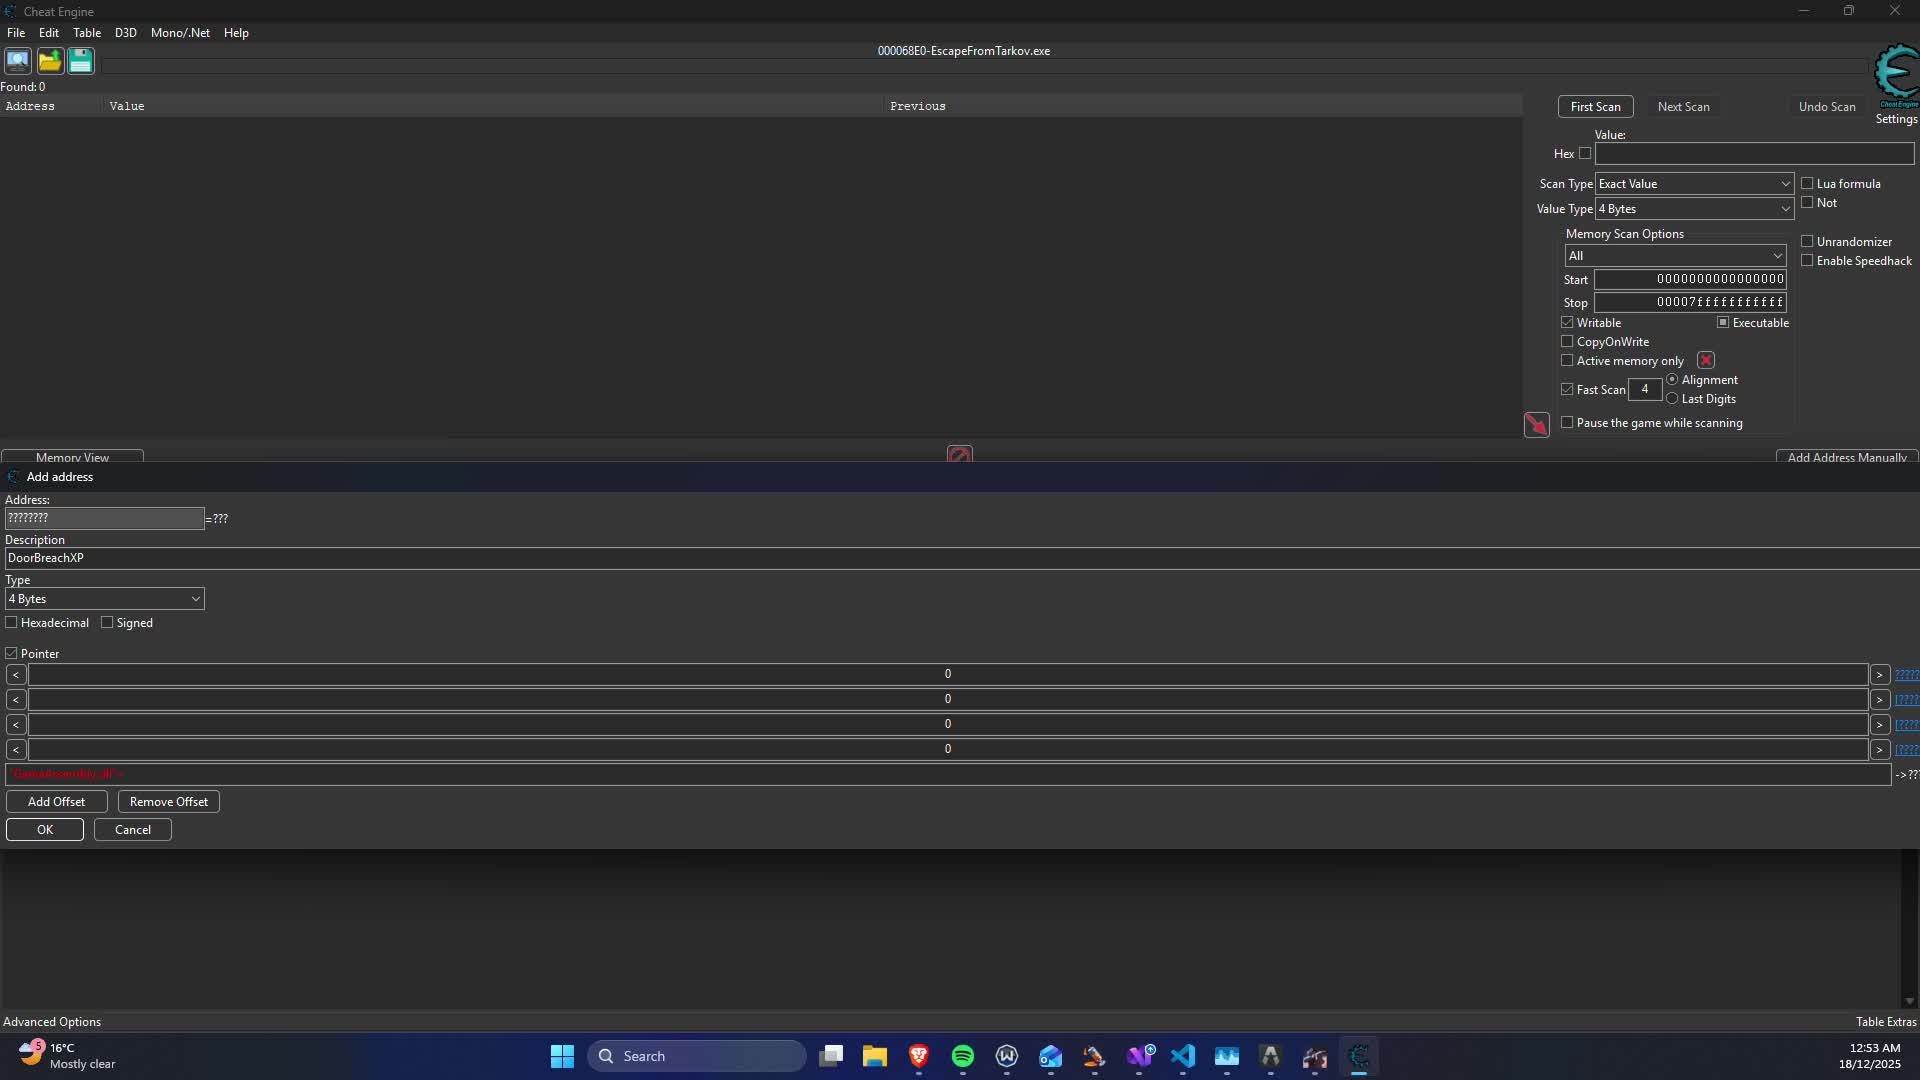Toggle the Signed checkbox in Add address
The height and width of the screenshot is (1080, 1920).
(107, 623)
